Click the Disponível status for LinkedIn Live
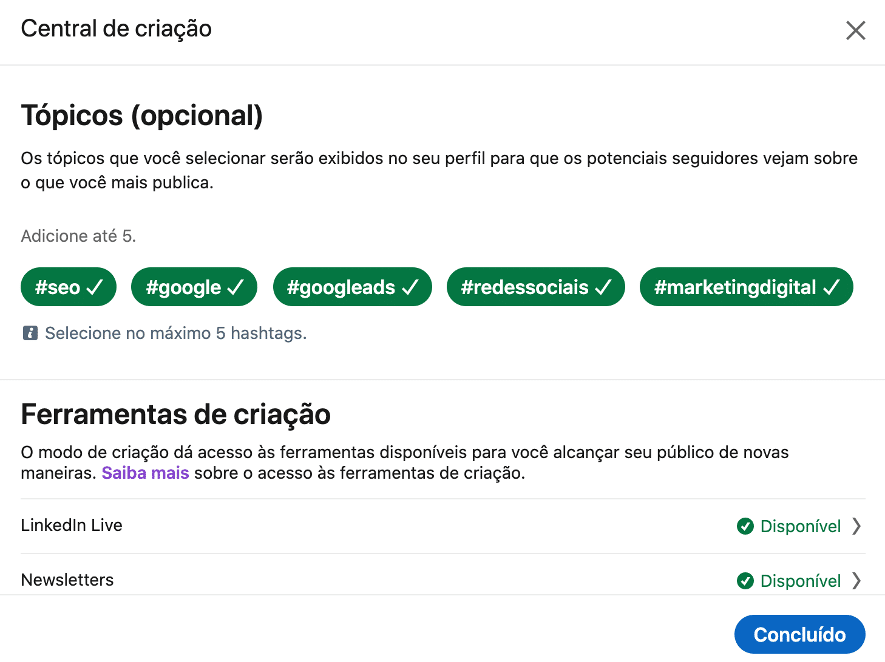 coord(800,526)
